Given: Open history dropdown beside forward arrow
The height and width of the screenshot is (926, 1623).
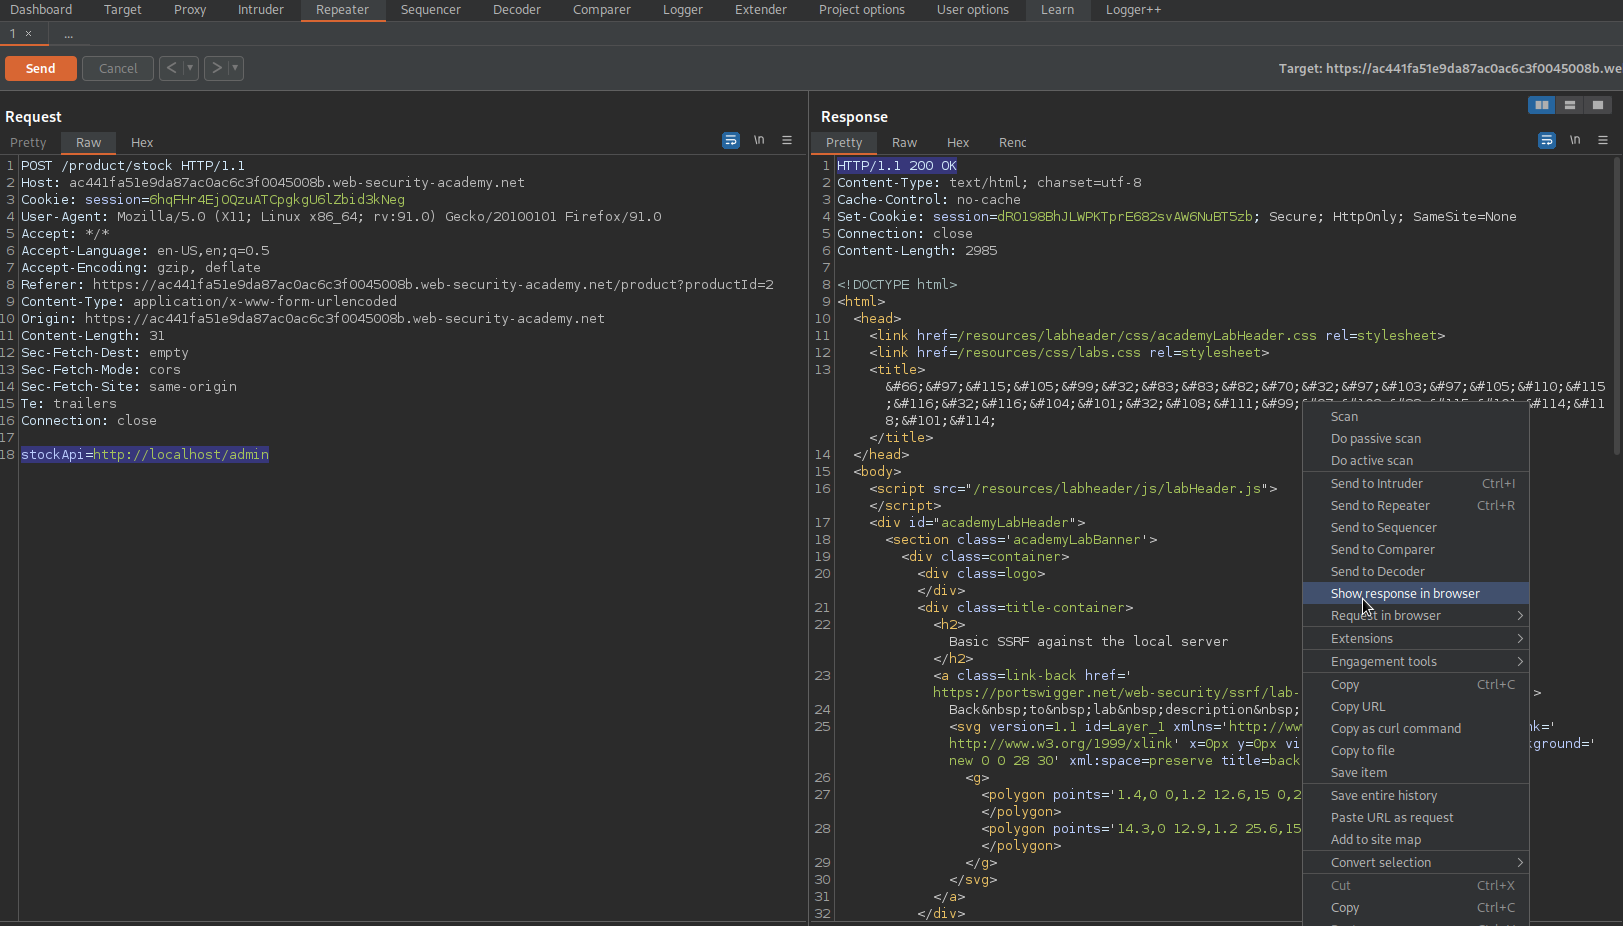Looking at the screenshot, I should (235, 68).
